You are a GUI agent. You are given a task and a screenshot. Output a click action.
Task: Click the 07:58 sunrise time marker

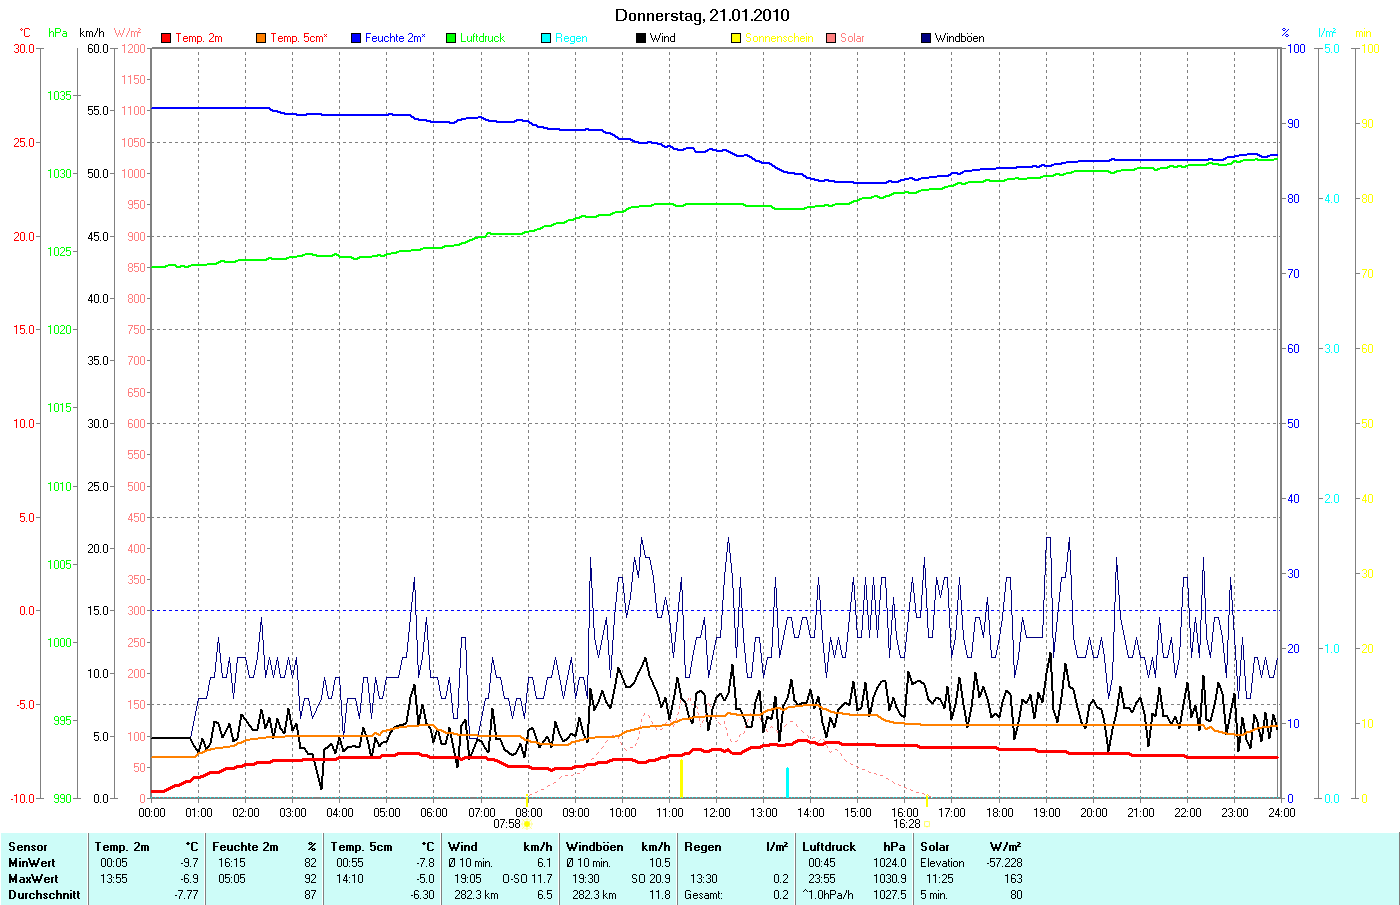[507, 824]
